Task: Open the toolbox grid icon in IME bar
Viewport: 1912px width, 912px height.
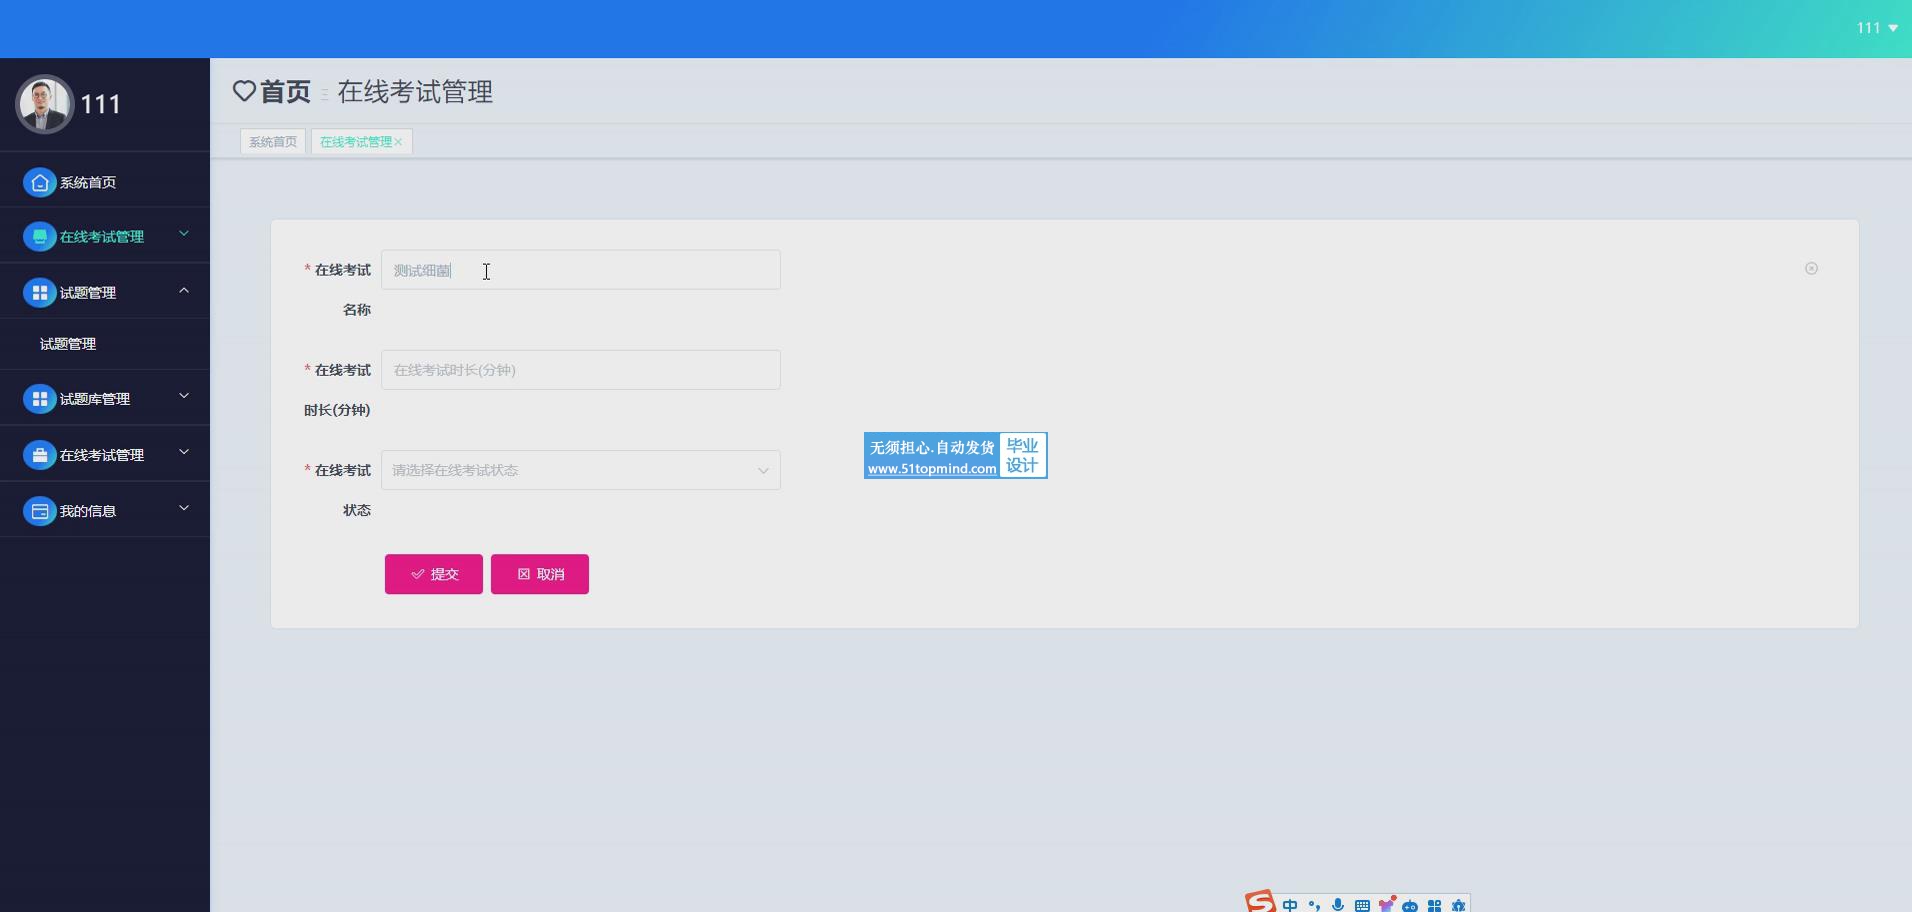Action: pyautogui.click(x=1434, y=905)
